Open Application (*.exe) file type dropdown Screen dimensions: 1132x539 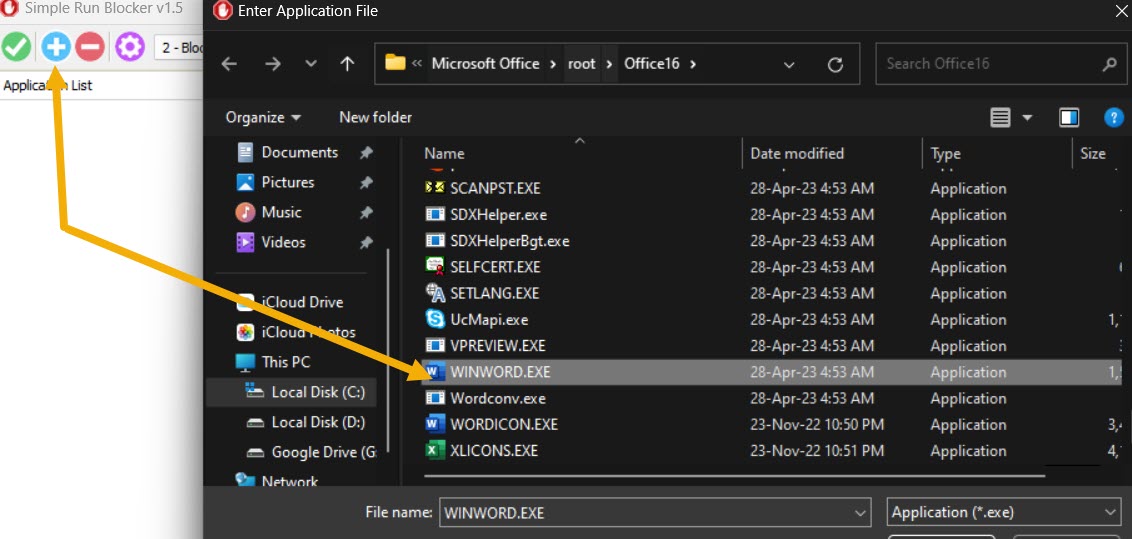pyautogui.click(x=1003, y=513)
